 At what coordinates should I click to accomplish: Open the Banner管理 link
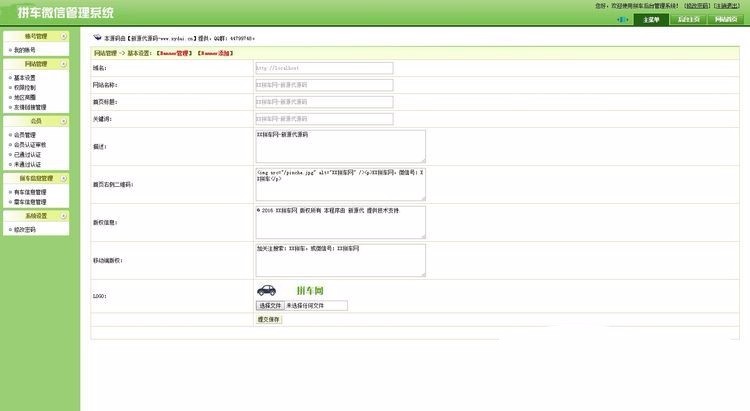click(174, 53)
